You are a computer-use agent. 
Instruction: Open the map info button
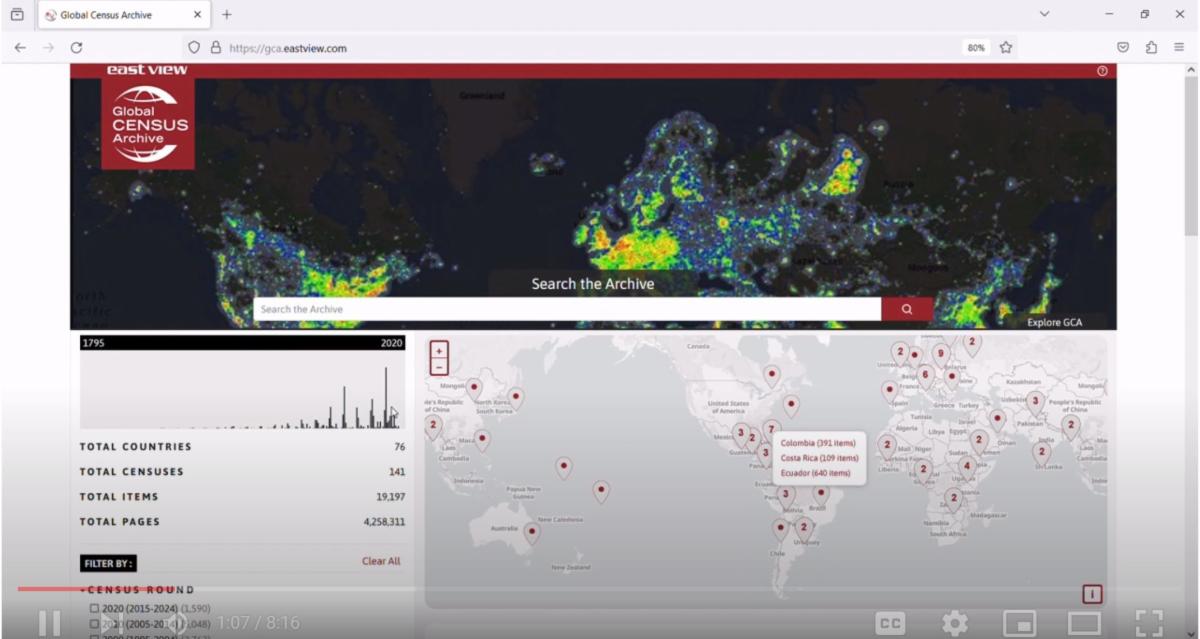pos(1091,594)
